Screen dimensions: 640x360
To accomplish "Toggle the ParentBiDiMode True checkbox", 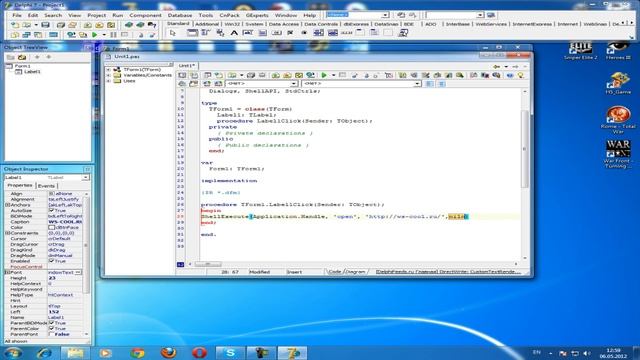I will point(51,322).
